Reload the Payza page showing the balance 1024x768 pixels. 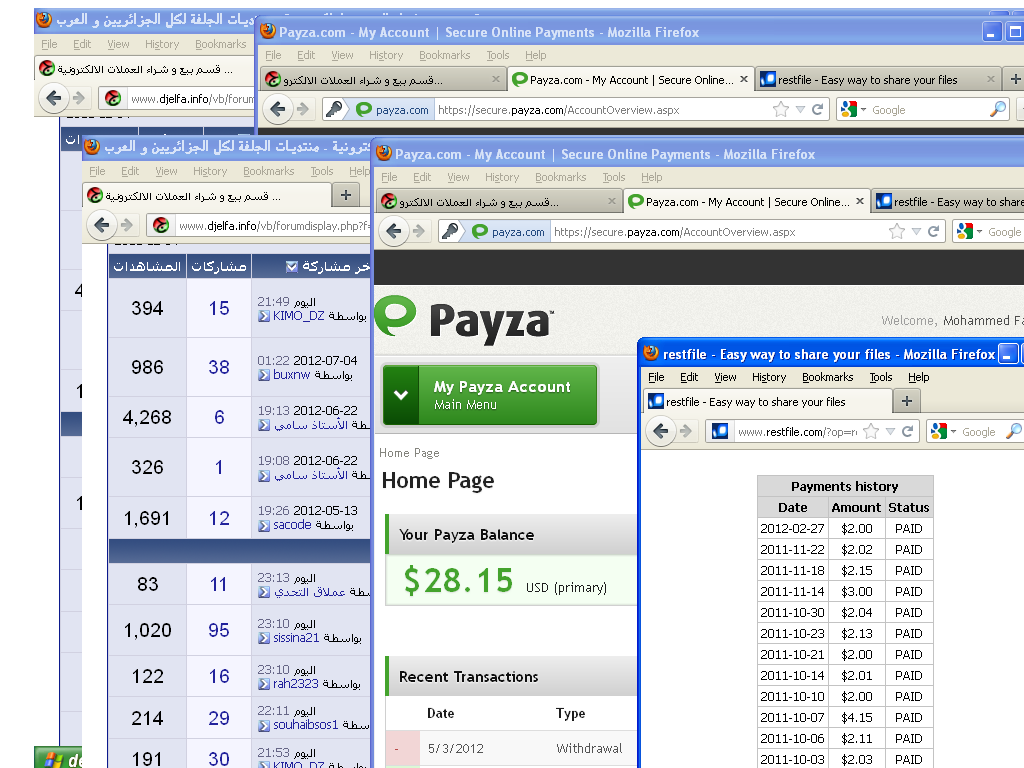[x=934, y=231]
